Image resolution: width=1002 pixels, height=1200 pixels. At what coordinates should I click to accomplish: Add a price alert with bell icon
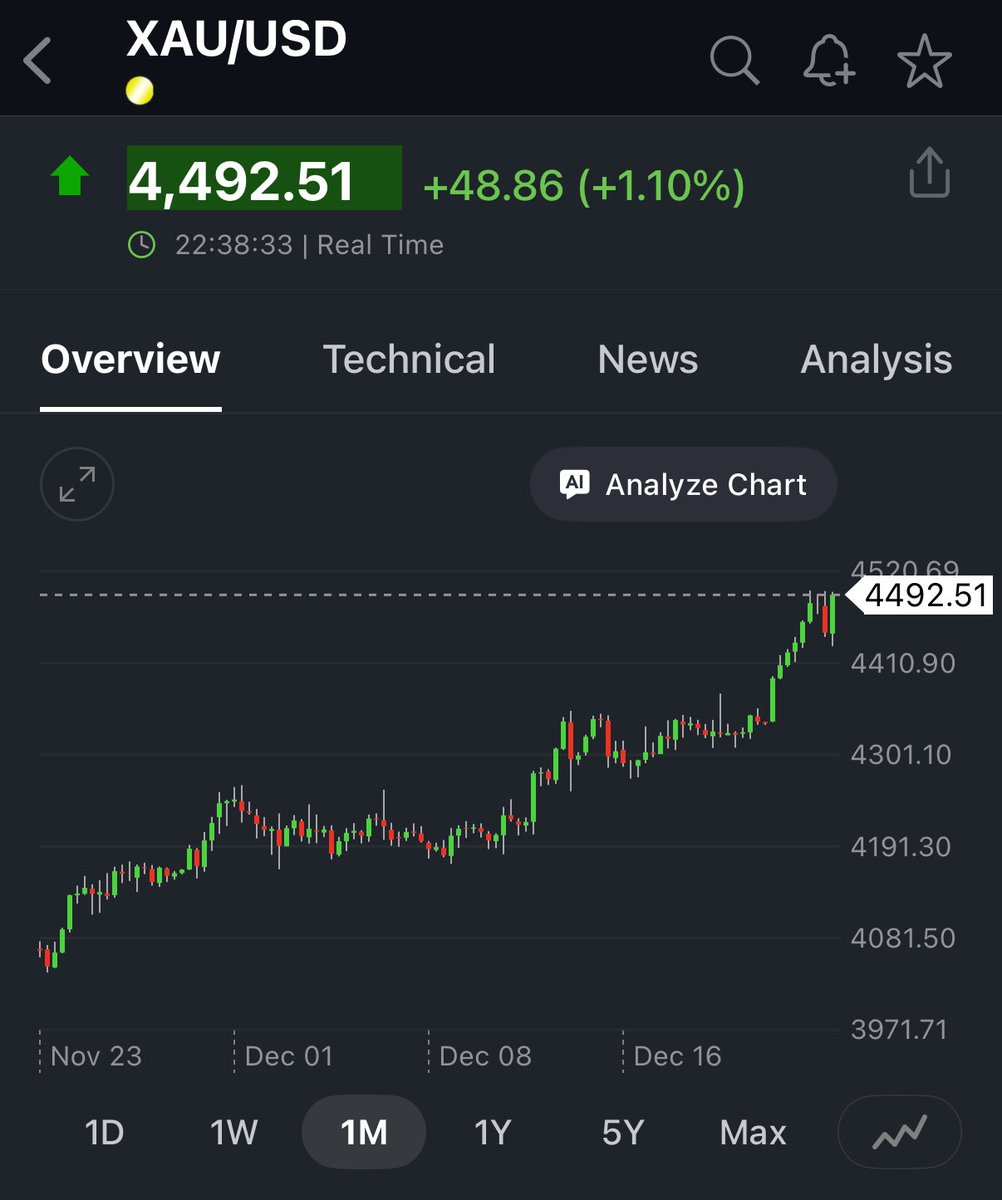coord(830,61)
